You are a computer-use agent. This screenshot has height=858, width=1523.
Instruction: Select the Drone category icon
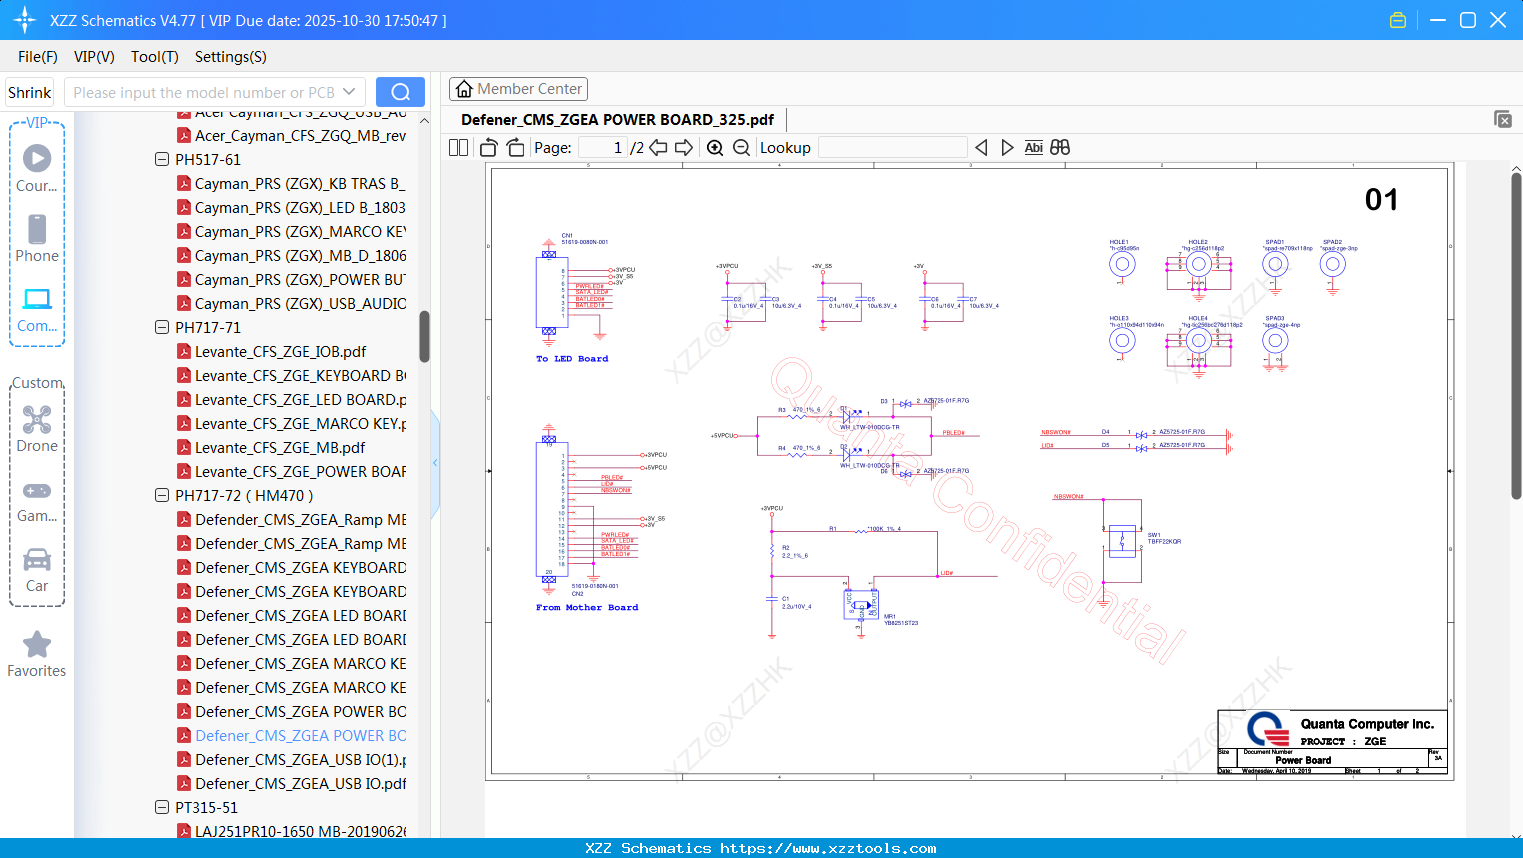coord(37,429)
